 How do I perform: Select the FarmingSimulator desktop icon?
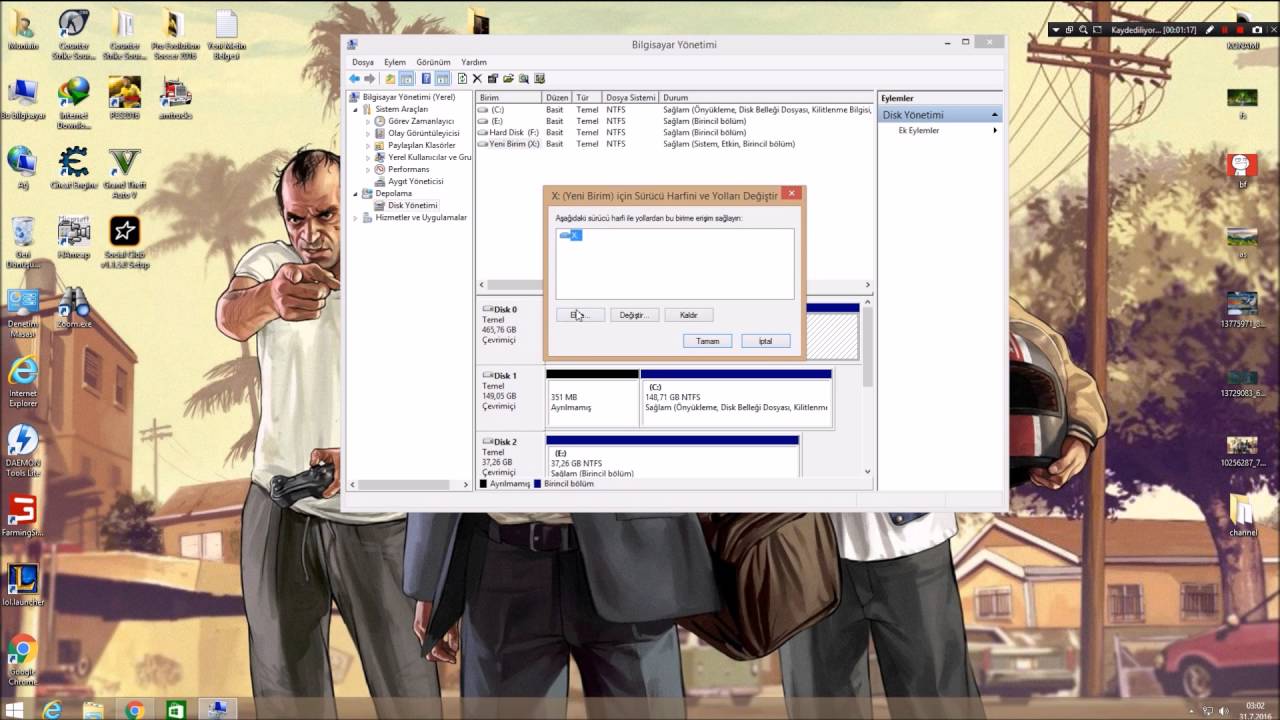coord(22,516)
